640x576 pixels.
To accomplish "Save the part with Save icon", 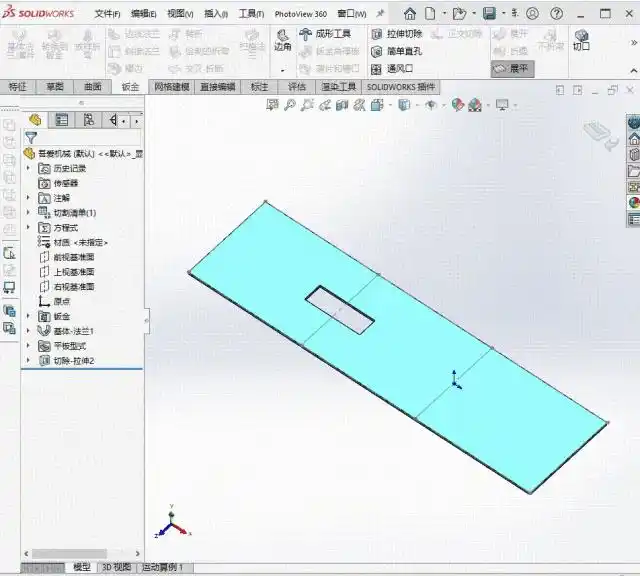I will pos(489,14).
